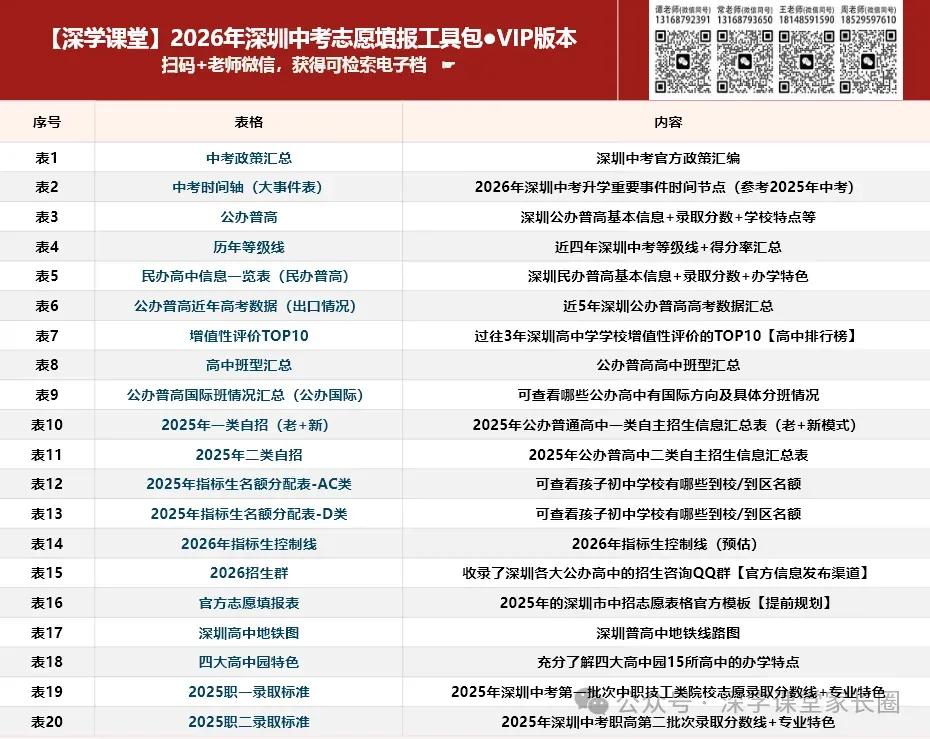
Task: Open the 中考政策汇总 table link
Action: [x=248, y=157]
